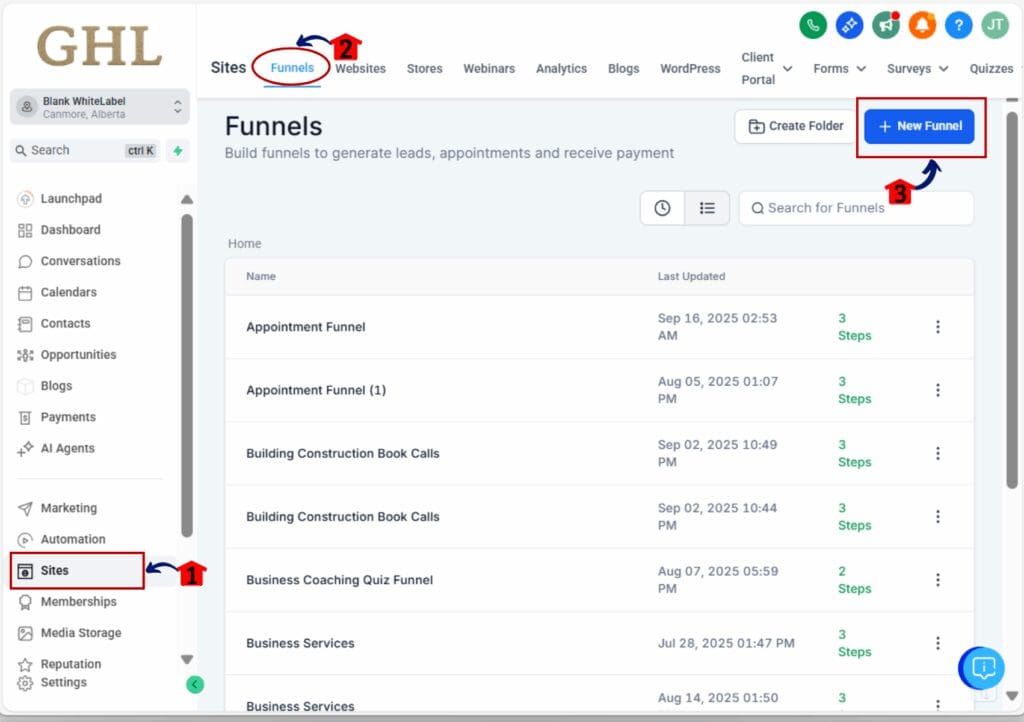Screen dimensions: 1024x722
Task: Click the Create Folder button
Action: 794,126
